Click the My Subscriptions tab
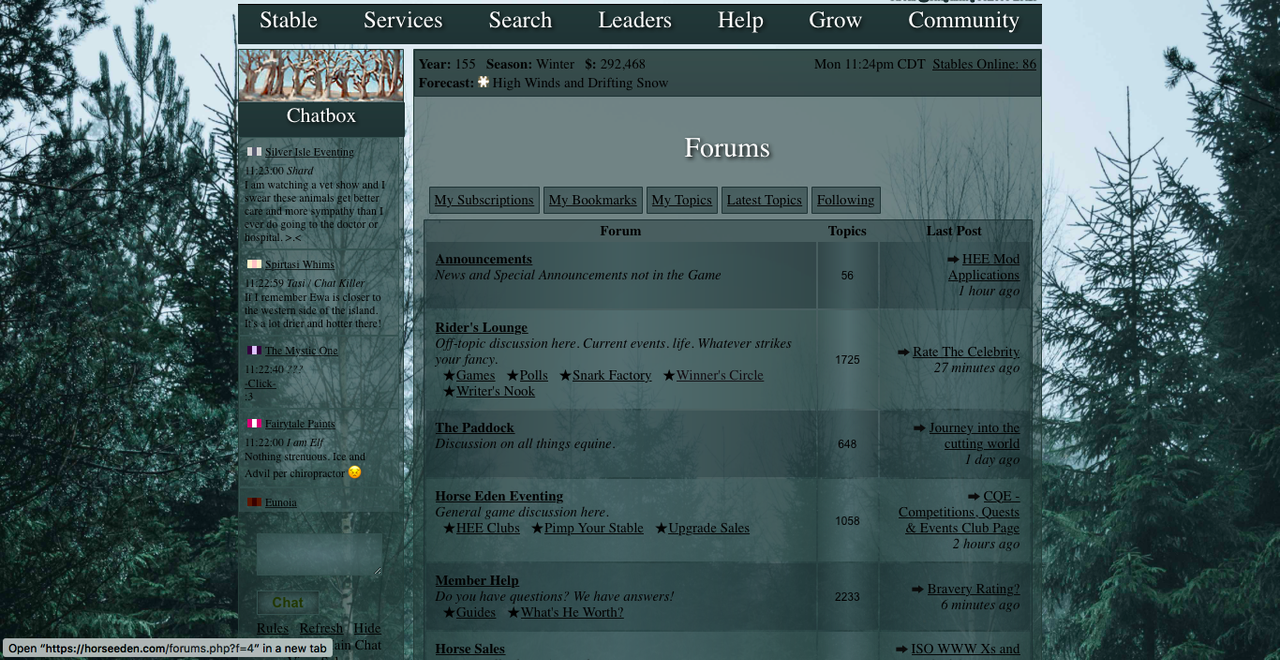Image resolution: width=1280 pixels, height=660 pixels. (x=484, y=200)
